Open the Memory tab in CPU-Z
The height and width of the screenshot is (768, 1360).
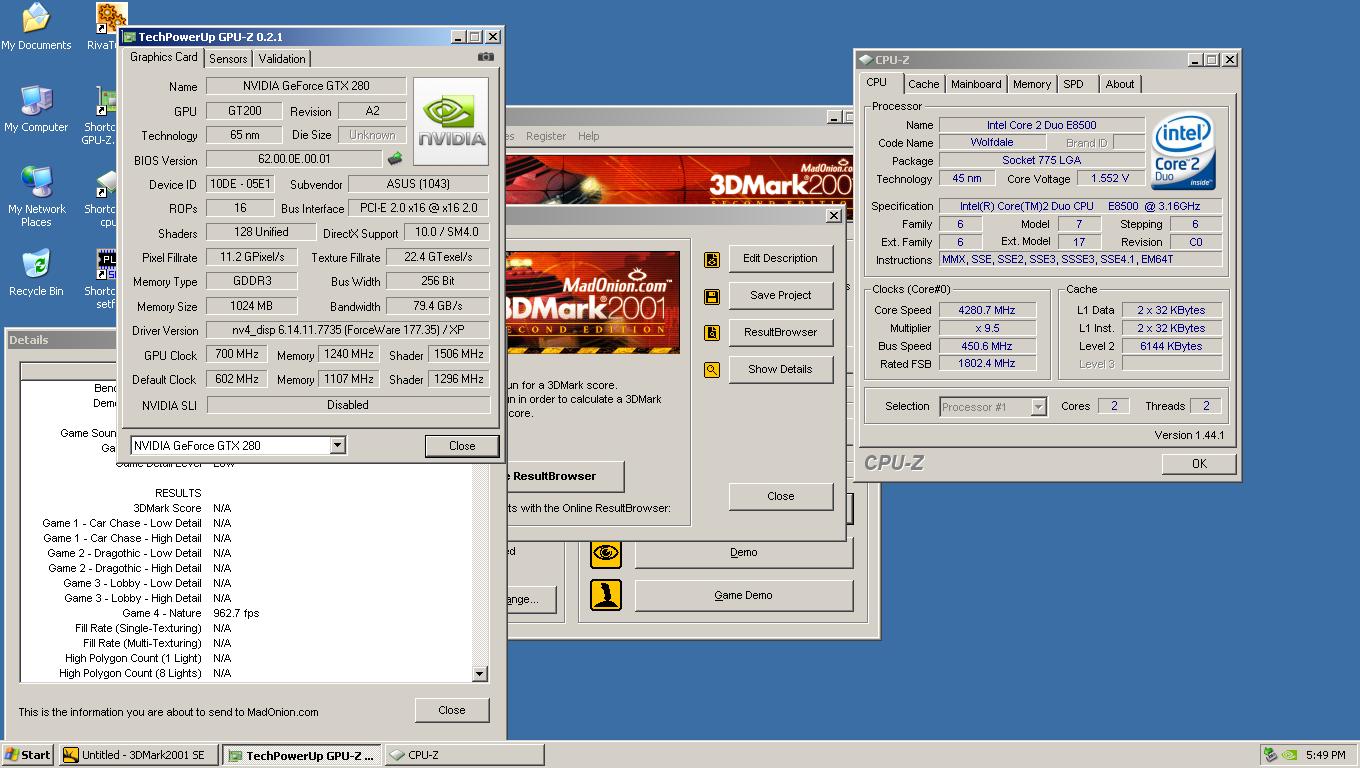[x=1031, y=85]
